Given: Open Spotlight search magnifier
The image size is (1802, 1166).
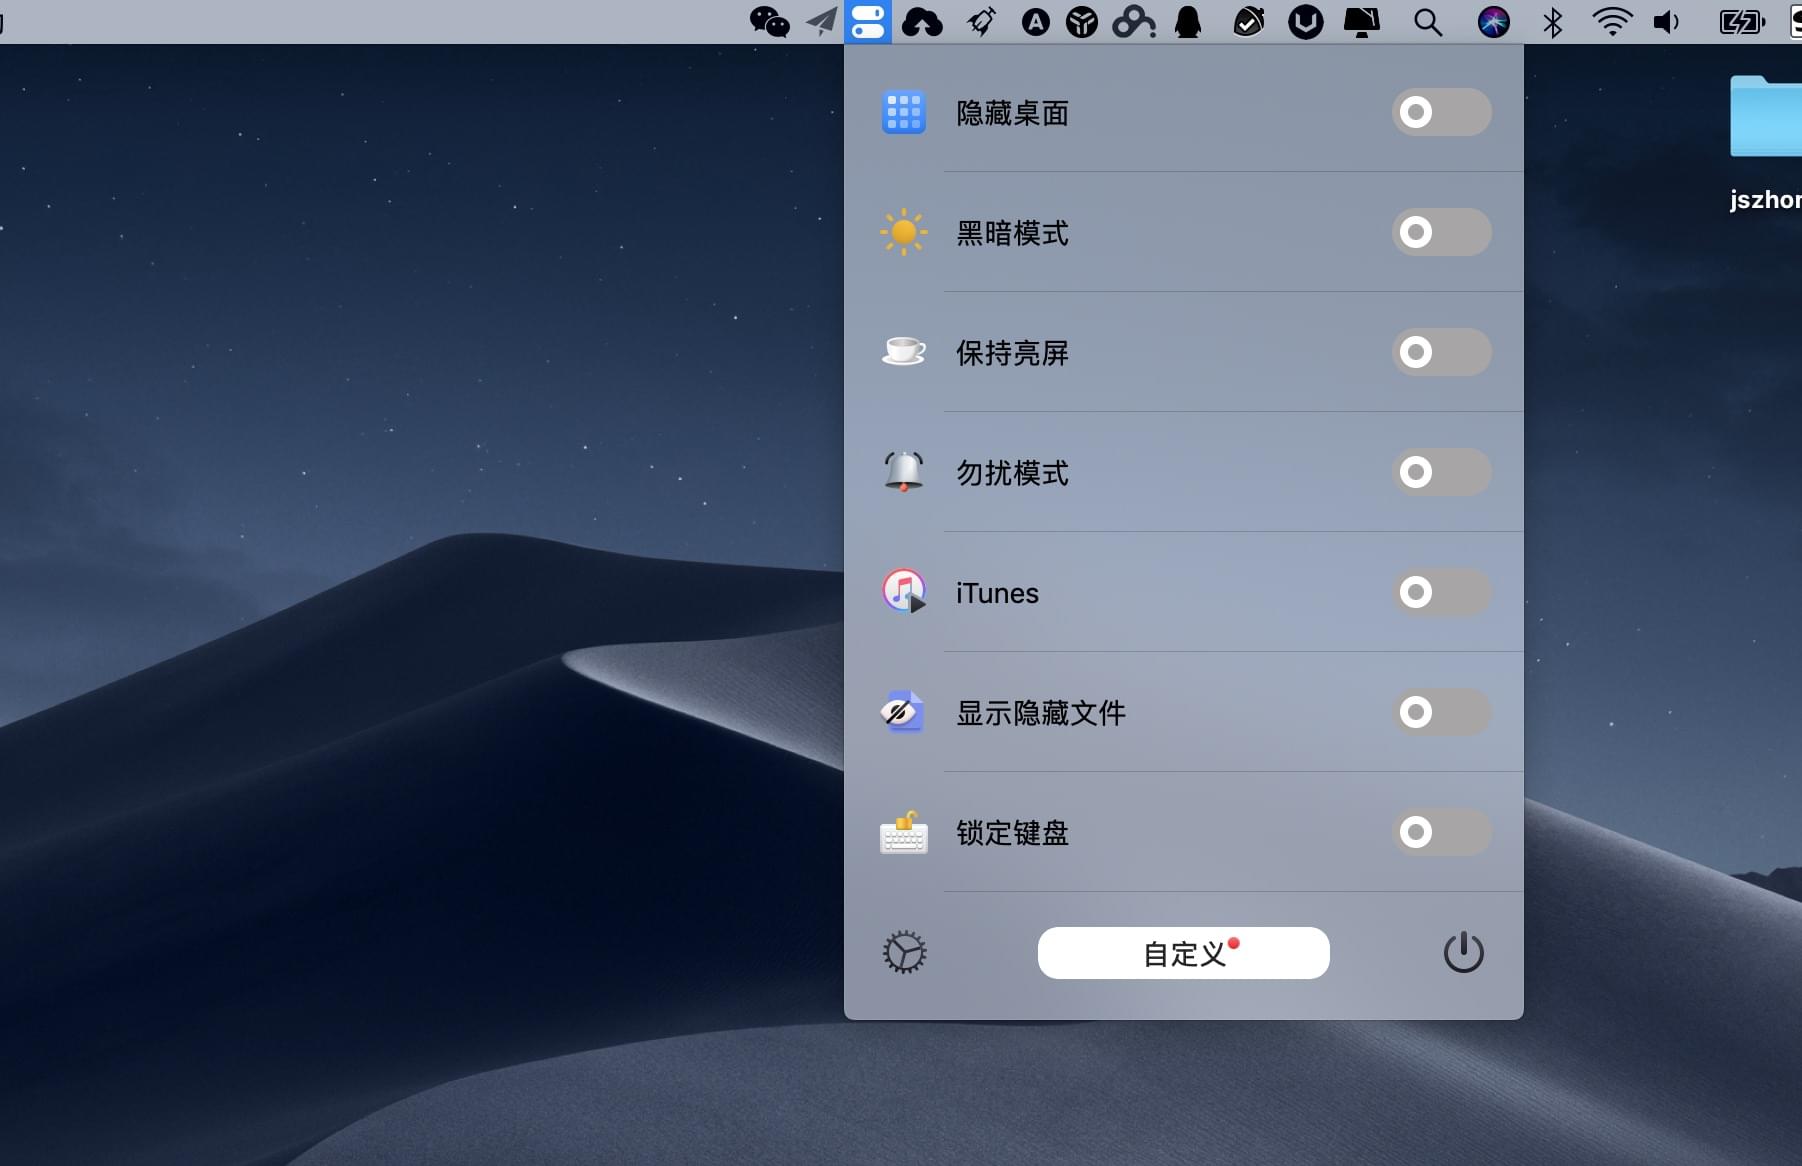Looking at the screenshot, I should 1428,22.
